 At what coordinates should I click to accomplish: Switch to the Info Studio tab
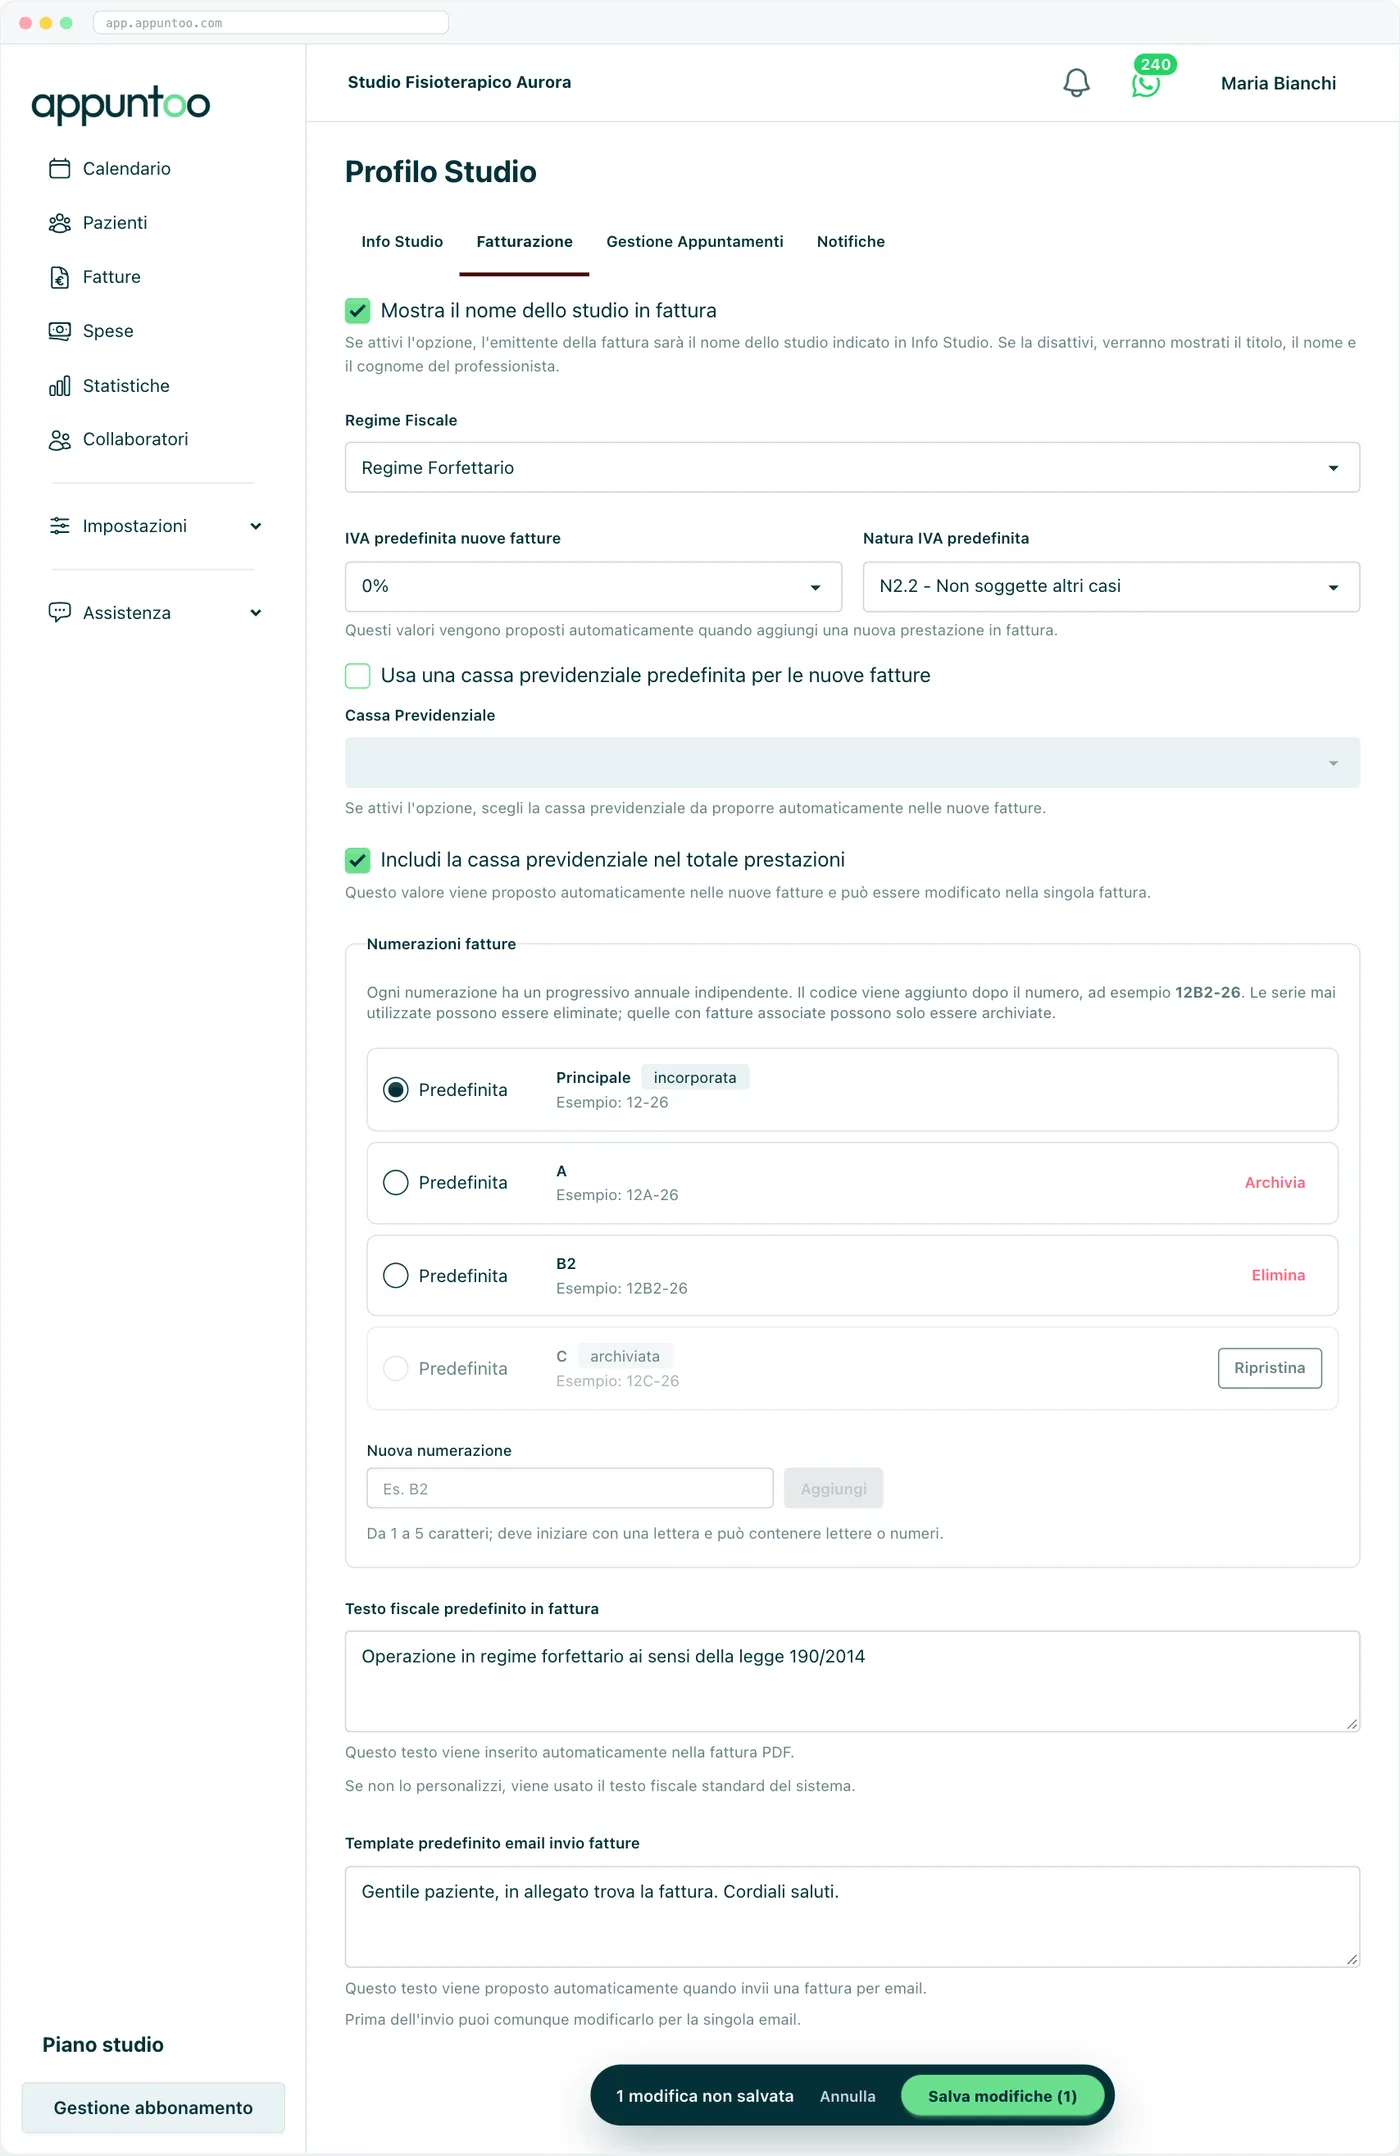(x=402, y=242)
